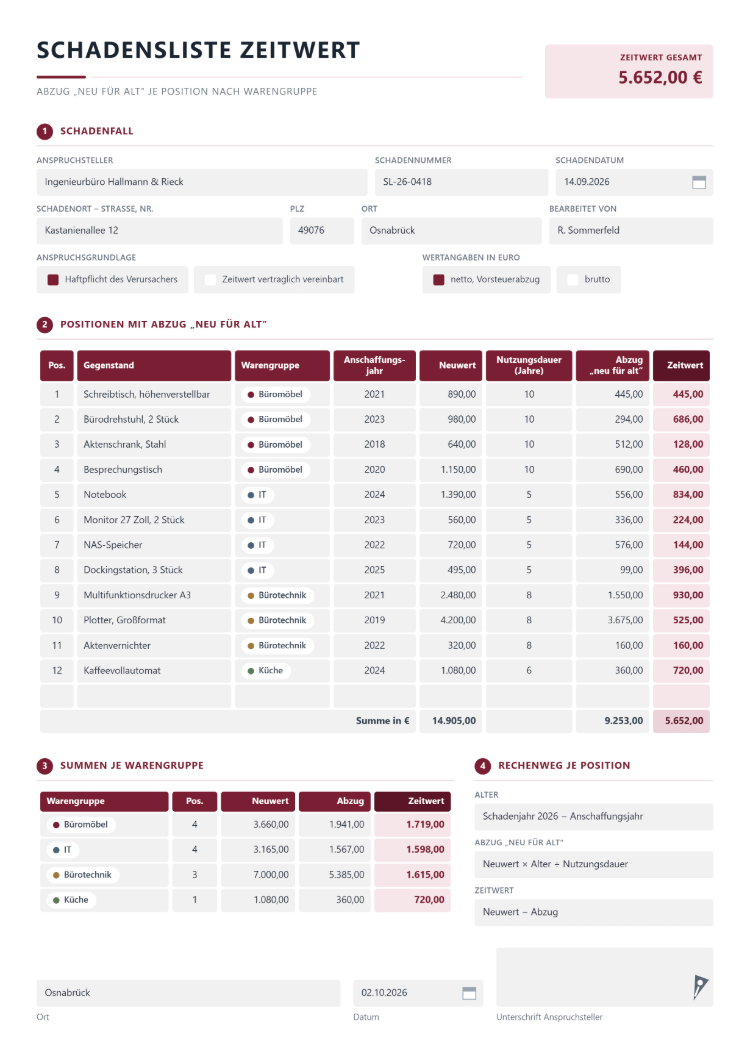The height and width of the screenshot is (1060, 750).
Task: Click the Warengruppe header in positions table
Action: [282, 366]
